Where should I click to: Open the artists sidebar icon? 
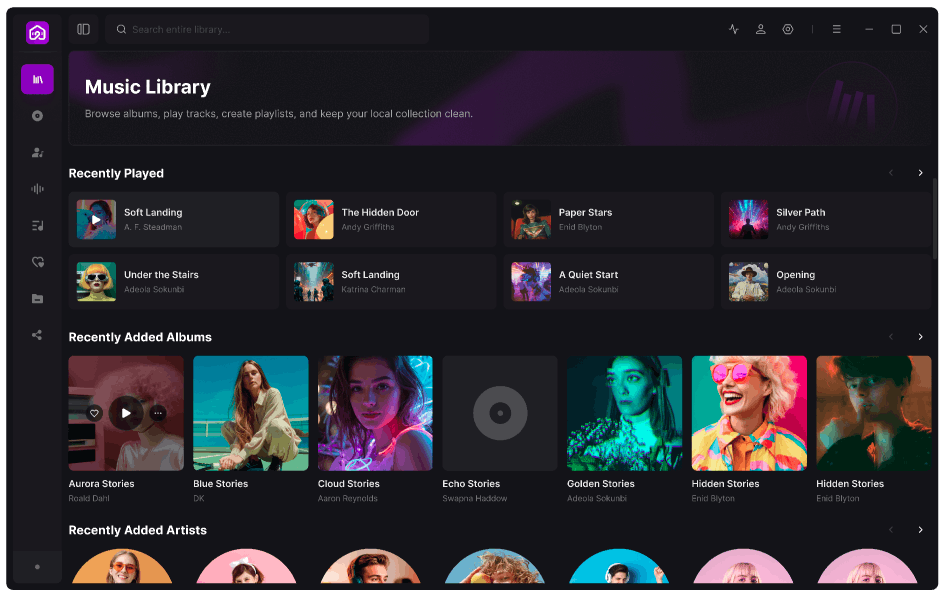coord(38,152)
